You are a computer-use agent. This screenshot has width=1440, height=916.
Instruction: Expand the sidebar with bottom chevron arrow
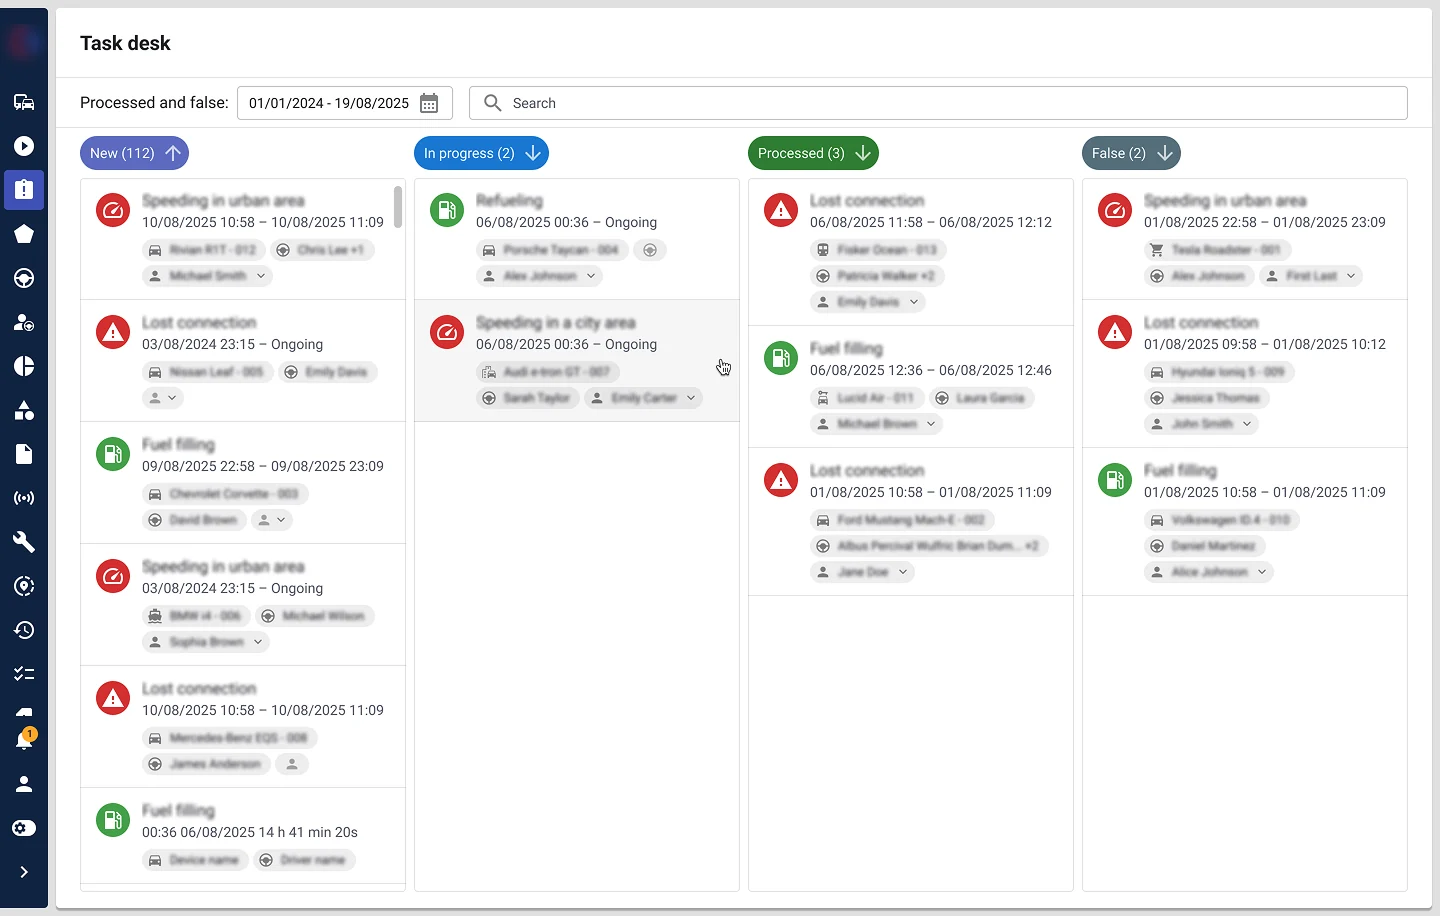(24, 872)
